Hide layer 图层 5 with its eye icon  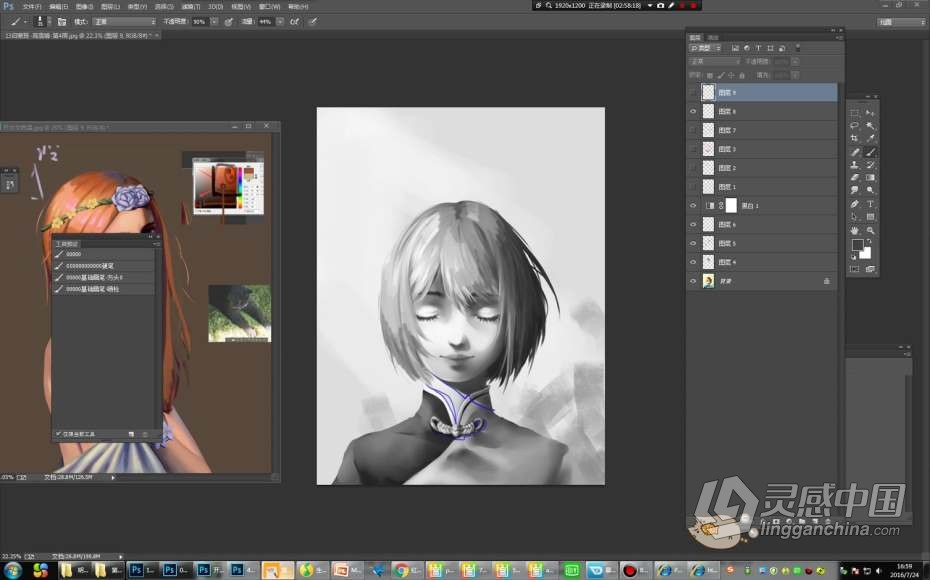click(x=693, y=243)
